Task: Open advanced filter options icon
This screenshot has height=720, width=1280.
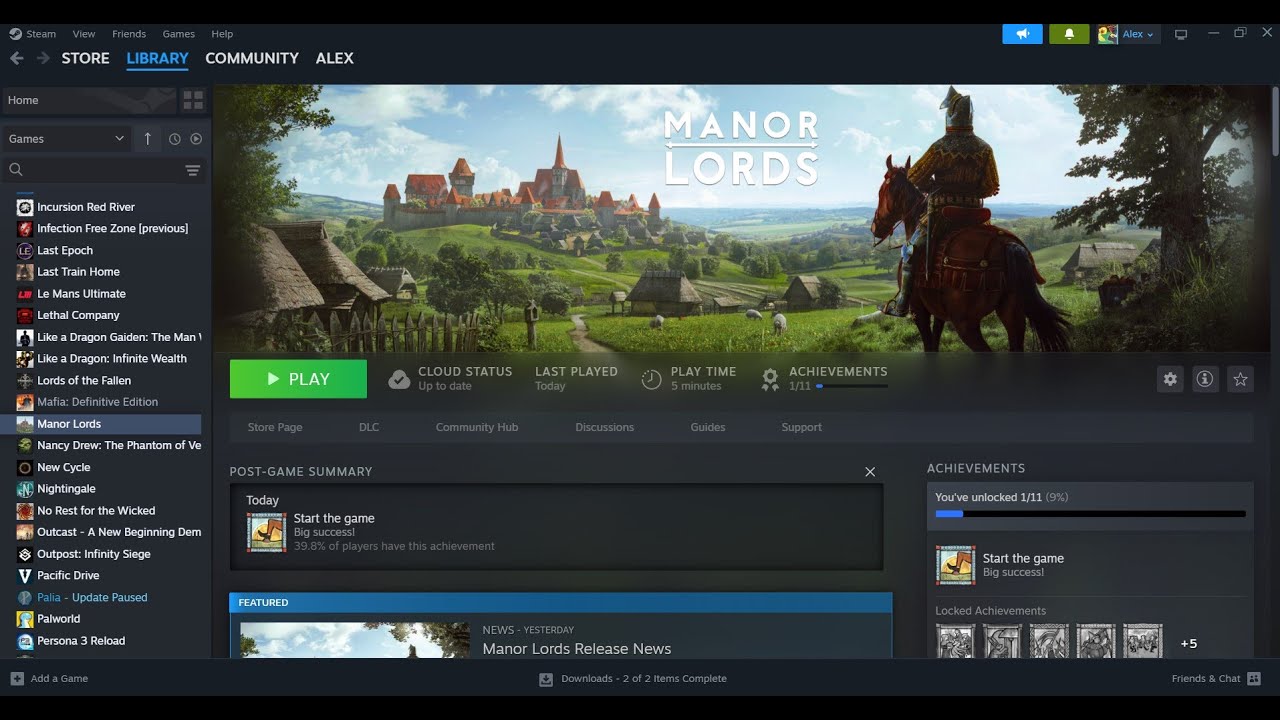Action: coord(193,170)
